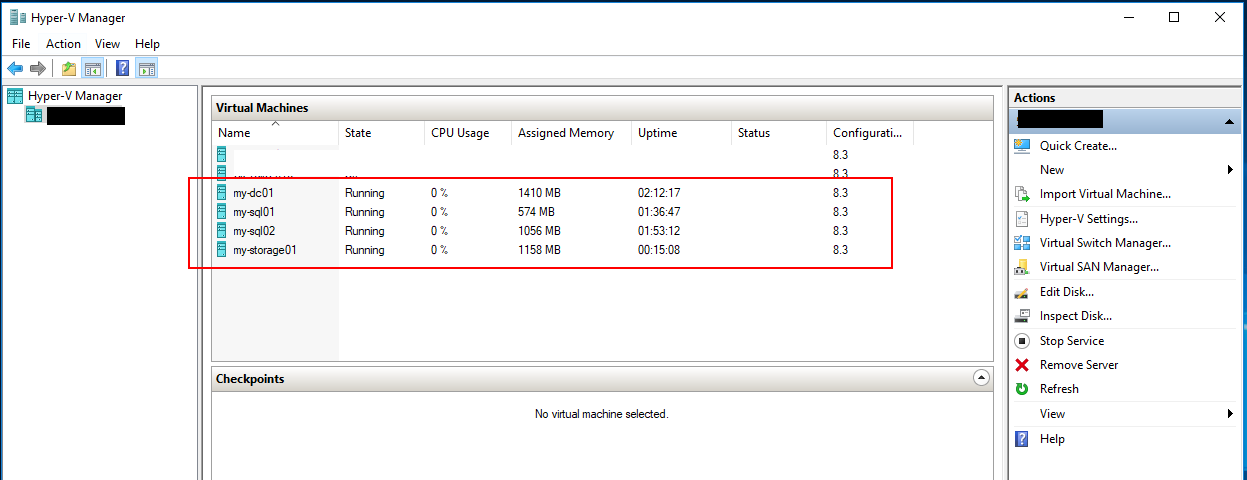1247x480 pixels.
Task: Click the blue Help question-mark toolbar icon
Action: pyautogui.click(x=122, y=68)
